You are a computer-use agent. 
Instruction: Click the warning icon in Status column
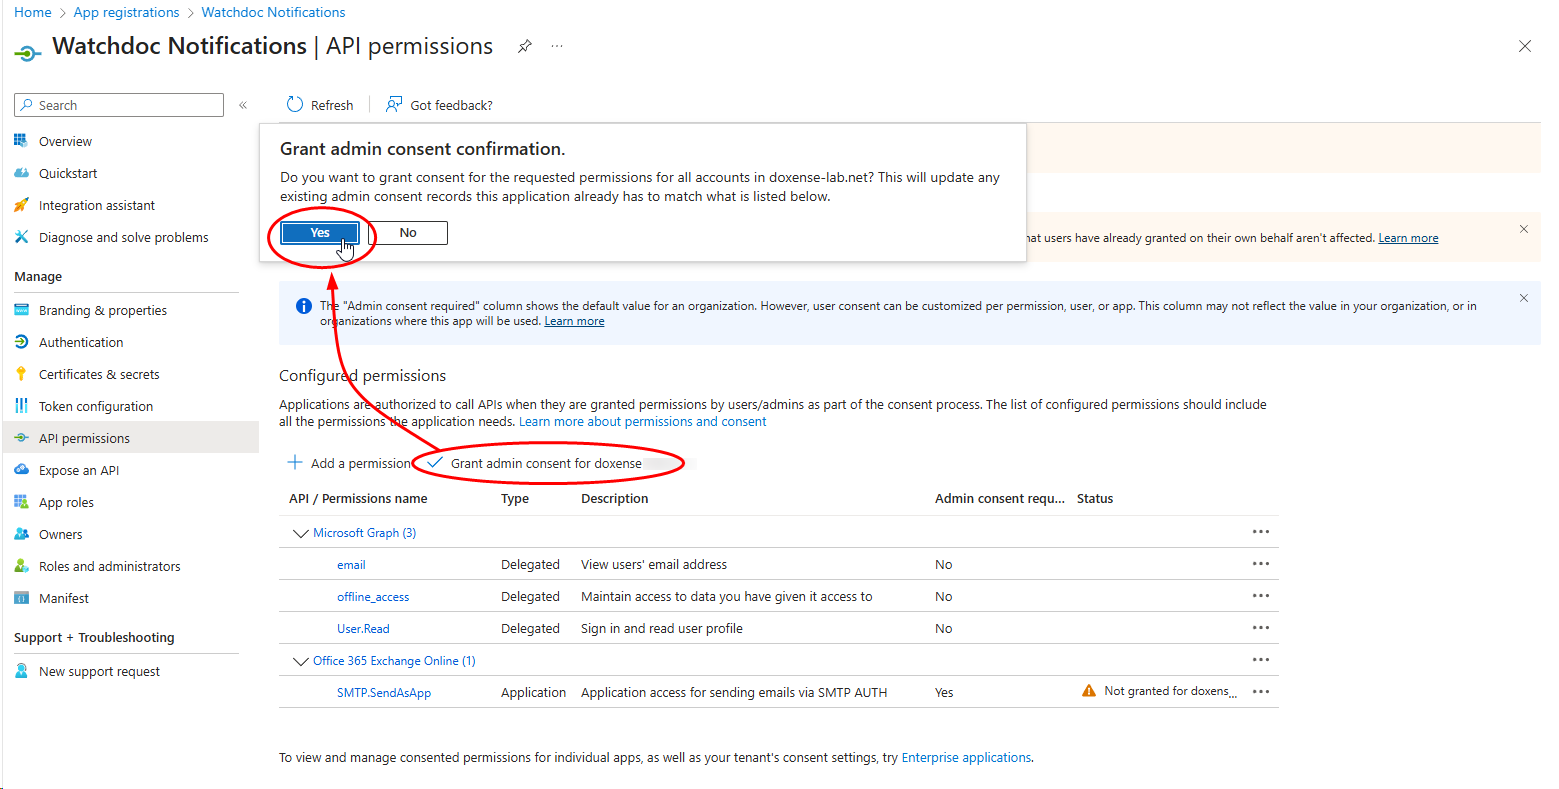coord(1089,691)
